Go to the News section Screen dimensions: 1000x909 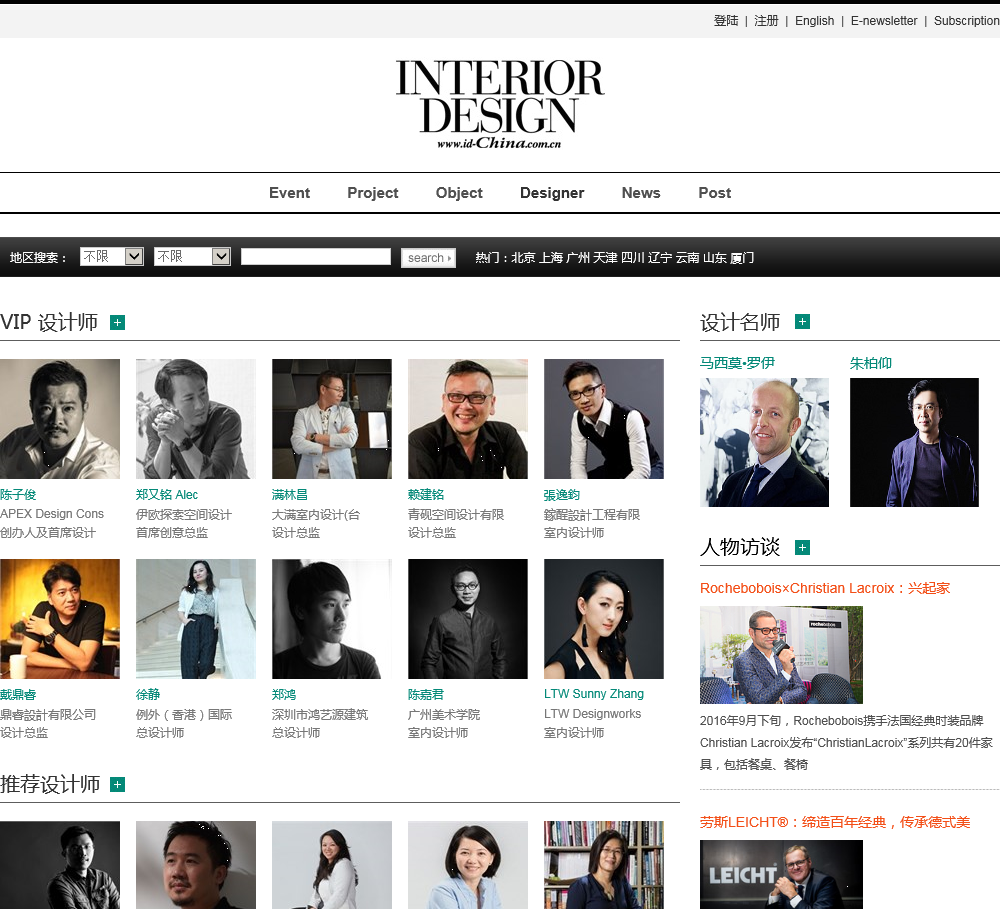[641, 193]
